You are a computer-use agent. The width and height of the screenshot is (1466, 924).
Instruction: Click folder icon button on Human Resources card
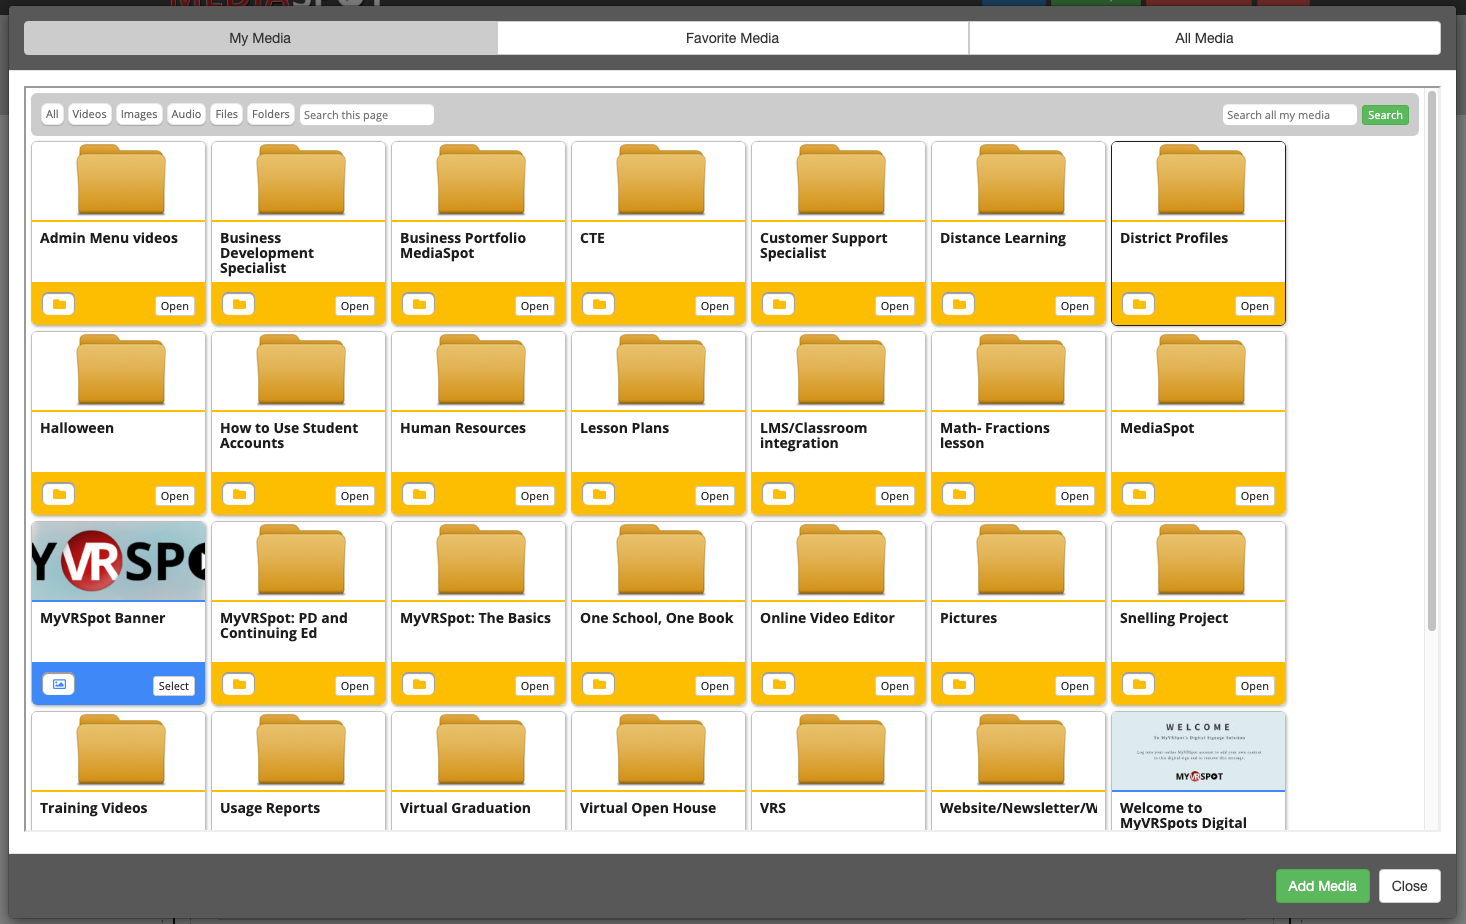point(419,494)
